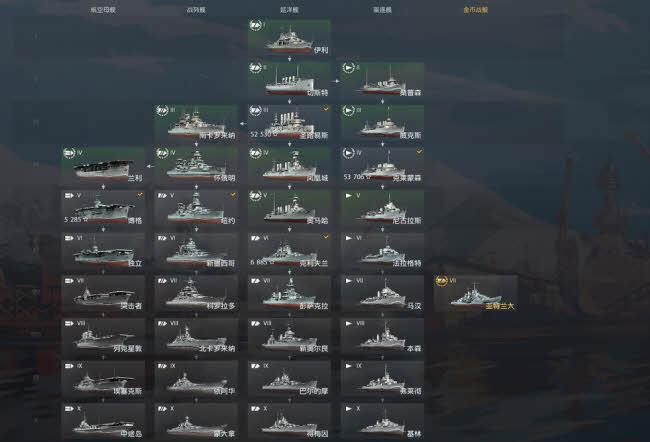
Task: Click the carrier icon on 中途岛 card
Action: click(x=69, y=408)
